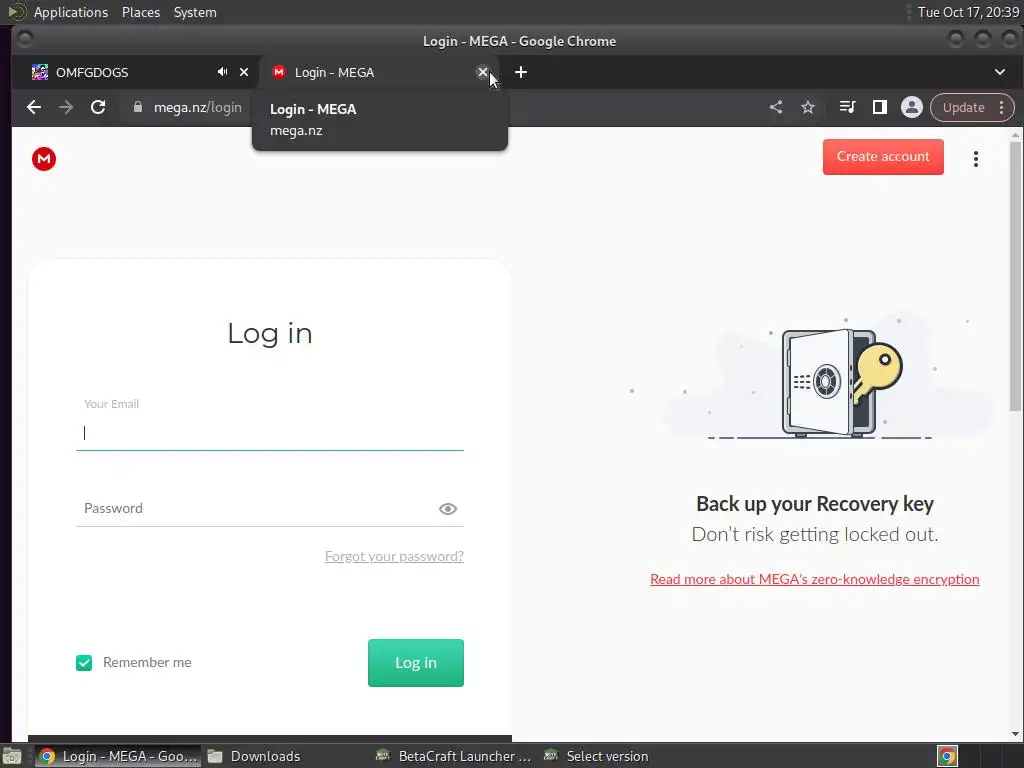
Task: Read more about MEGA's zero-knowledge encryption
Action: (x=814, y=579)
